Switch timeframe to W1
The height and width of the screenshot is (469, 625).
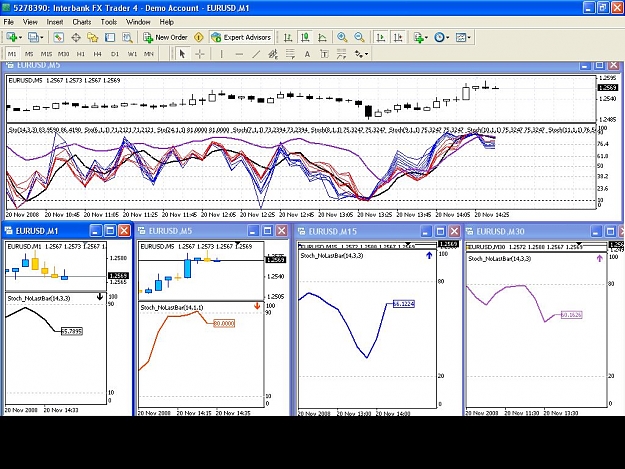[x=132, y=54]
